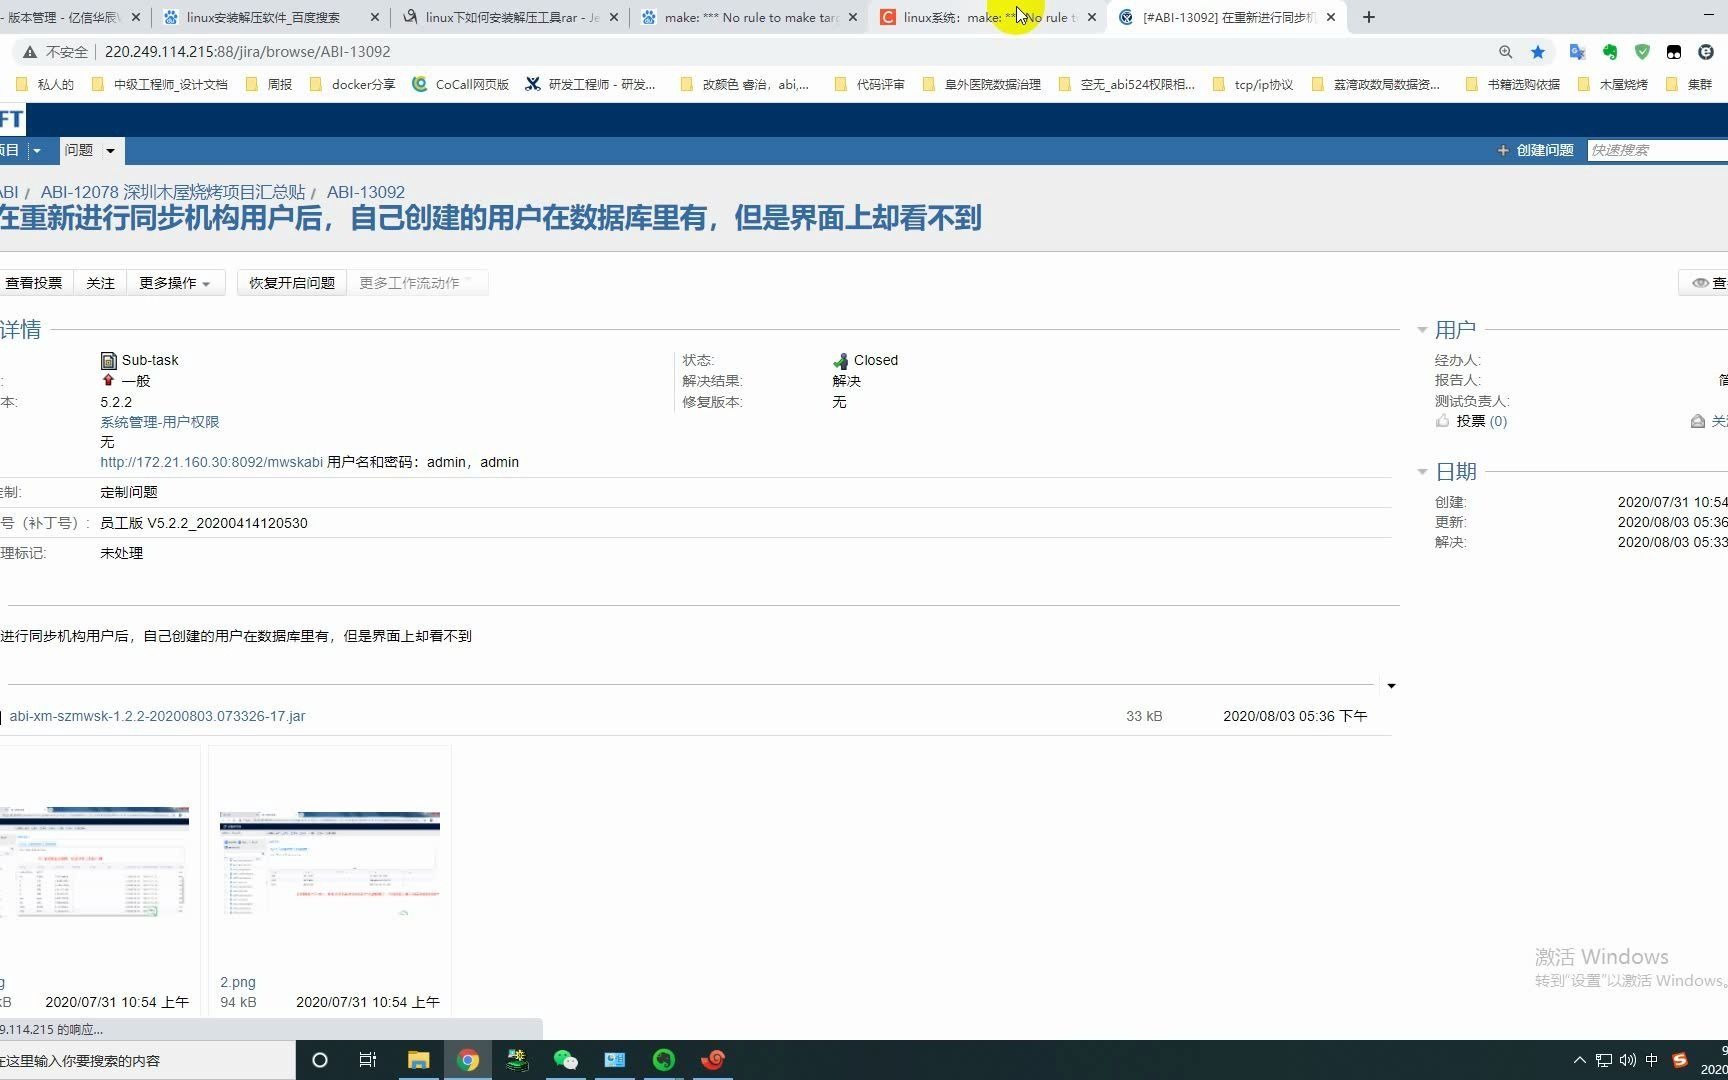Viewport: 1728px width, 1080px height.
Task: Click 查看投票 to view voters
Action: pyautogui.click(x=34, y=283)
